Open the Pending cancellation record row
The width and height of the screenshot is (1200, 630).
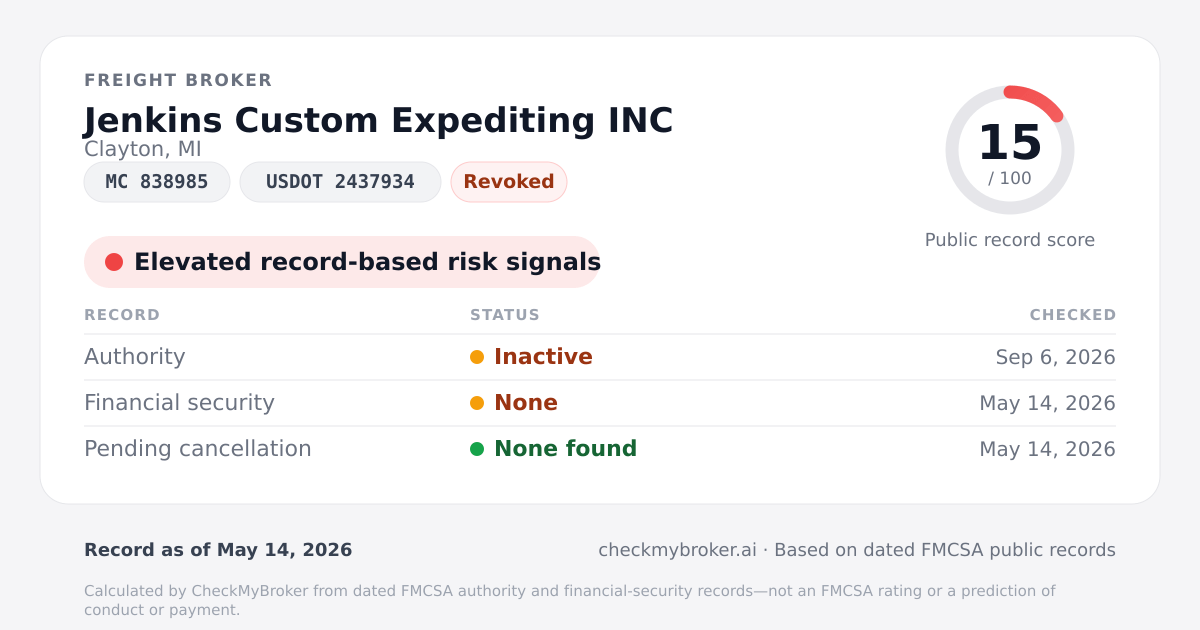click(x=600, y=449)
